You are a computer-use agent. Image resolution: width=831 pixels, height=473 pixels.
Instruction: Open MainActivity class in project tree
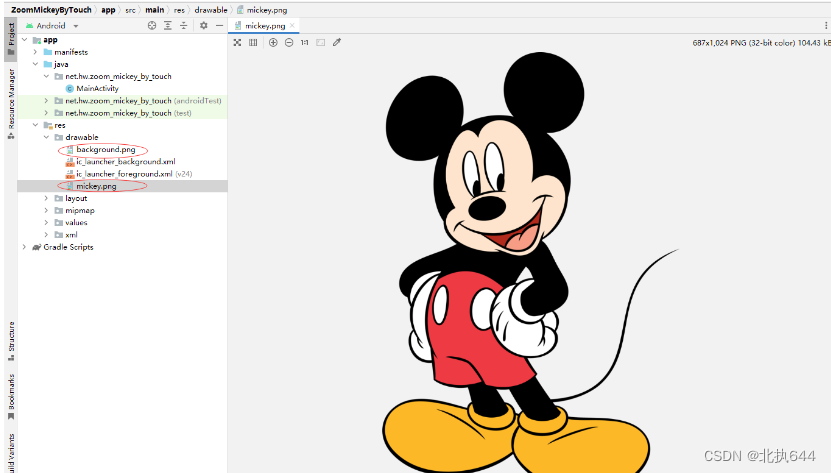click(x=96, y=88)
